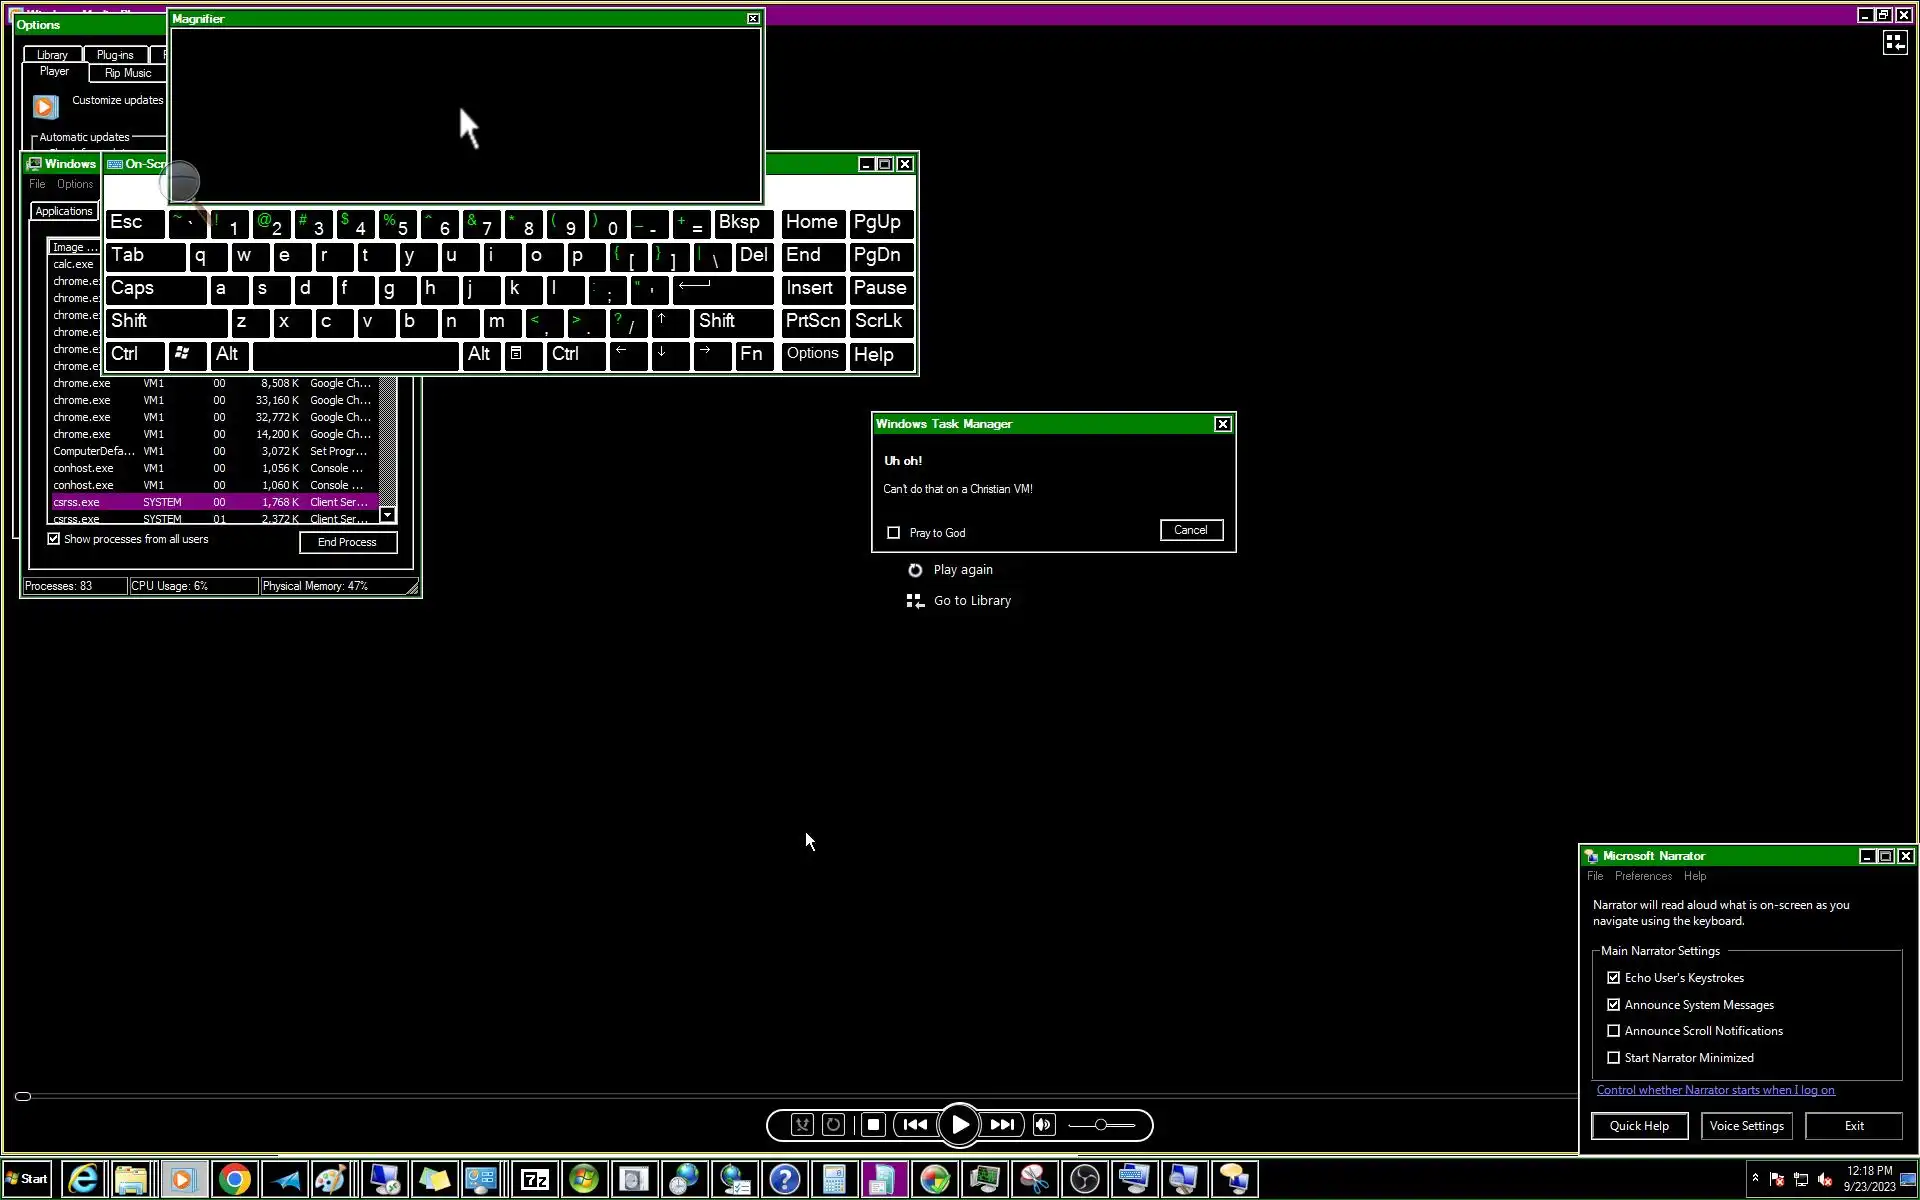1920x1200 pixels.
Task: Go to the previous track
Action: pos(915,1125)
